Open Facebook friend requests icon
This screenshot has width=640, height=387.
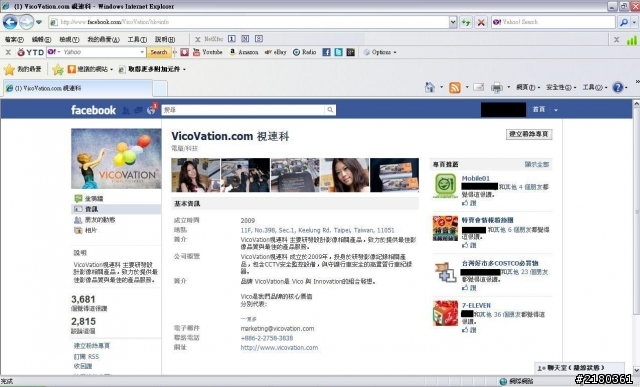(x=126, y=110)
